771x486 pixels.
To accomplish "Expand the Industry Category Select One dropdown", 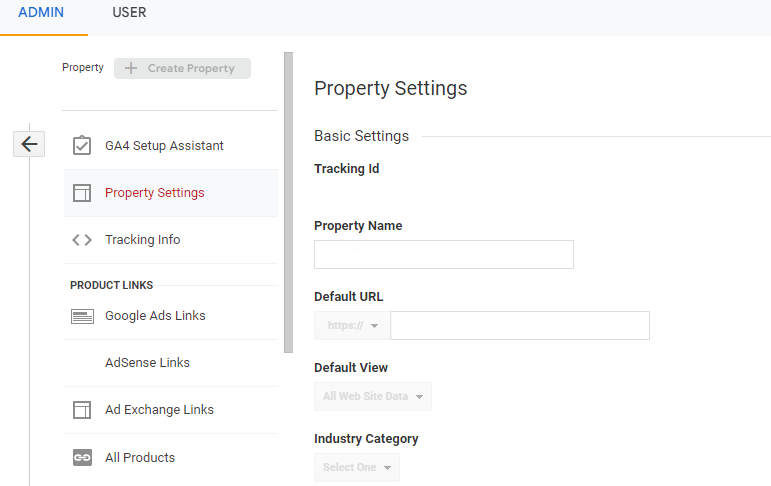I will (x=357, y=467).
